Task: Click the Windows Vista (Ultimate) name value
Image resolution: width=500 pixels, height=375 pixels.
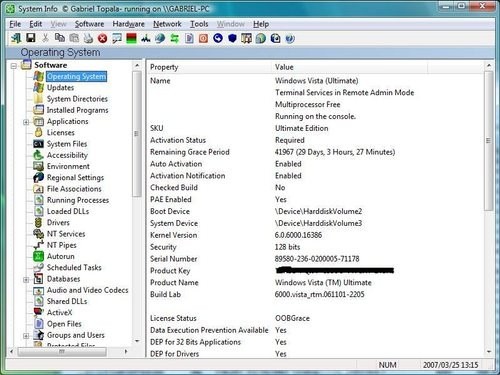Action: [317, 81]
